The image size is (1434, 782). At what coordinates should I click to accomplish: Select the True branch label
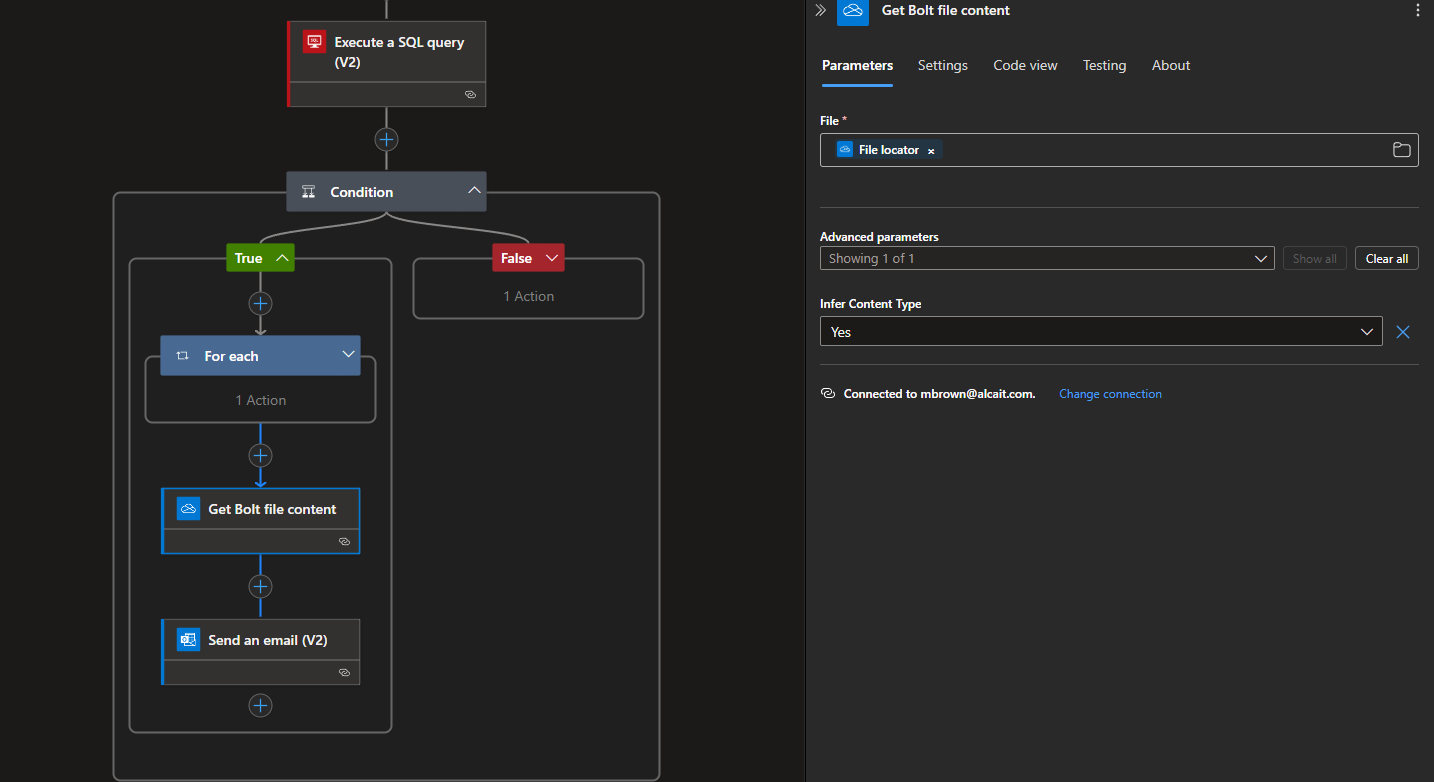[x=248, y=258]
